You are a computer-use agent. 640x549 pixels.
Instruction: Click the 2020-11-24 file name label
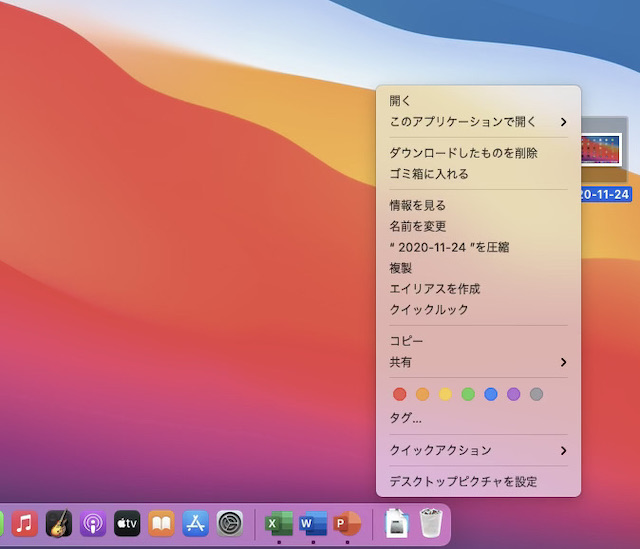click(606, 194)
